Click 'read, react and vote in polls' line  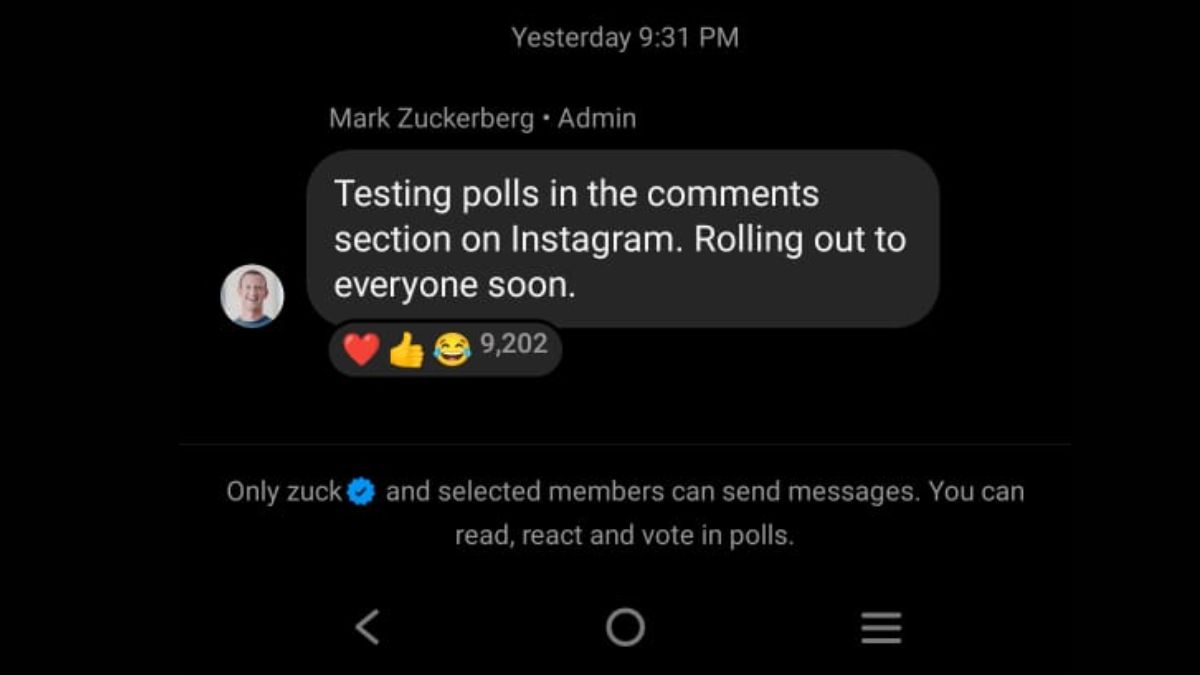coord(624,535)
